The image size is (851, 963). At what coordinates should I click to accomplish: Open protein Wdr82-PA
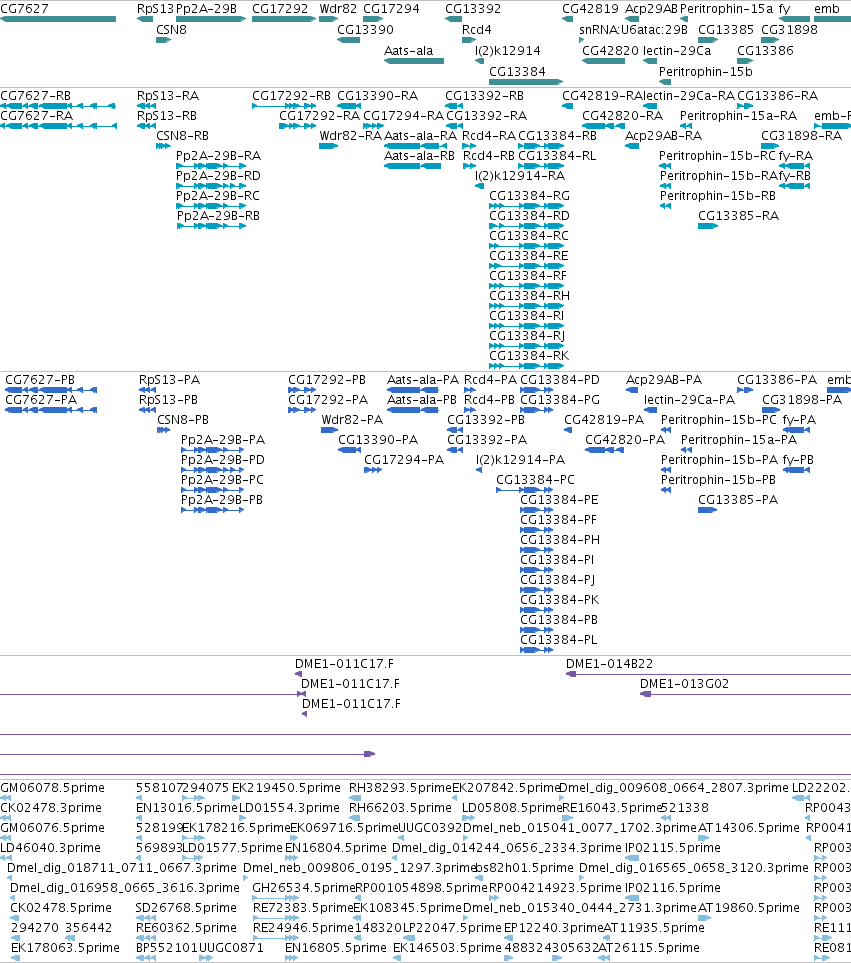(352, 420)
